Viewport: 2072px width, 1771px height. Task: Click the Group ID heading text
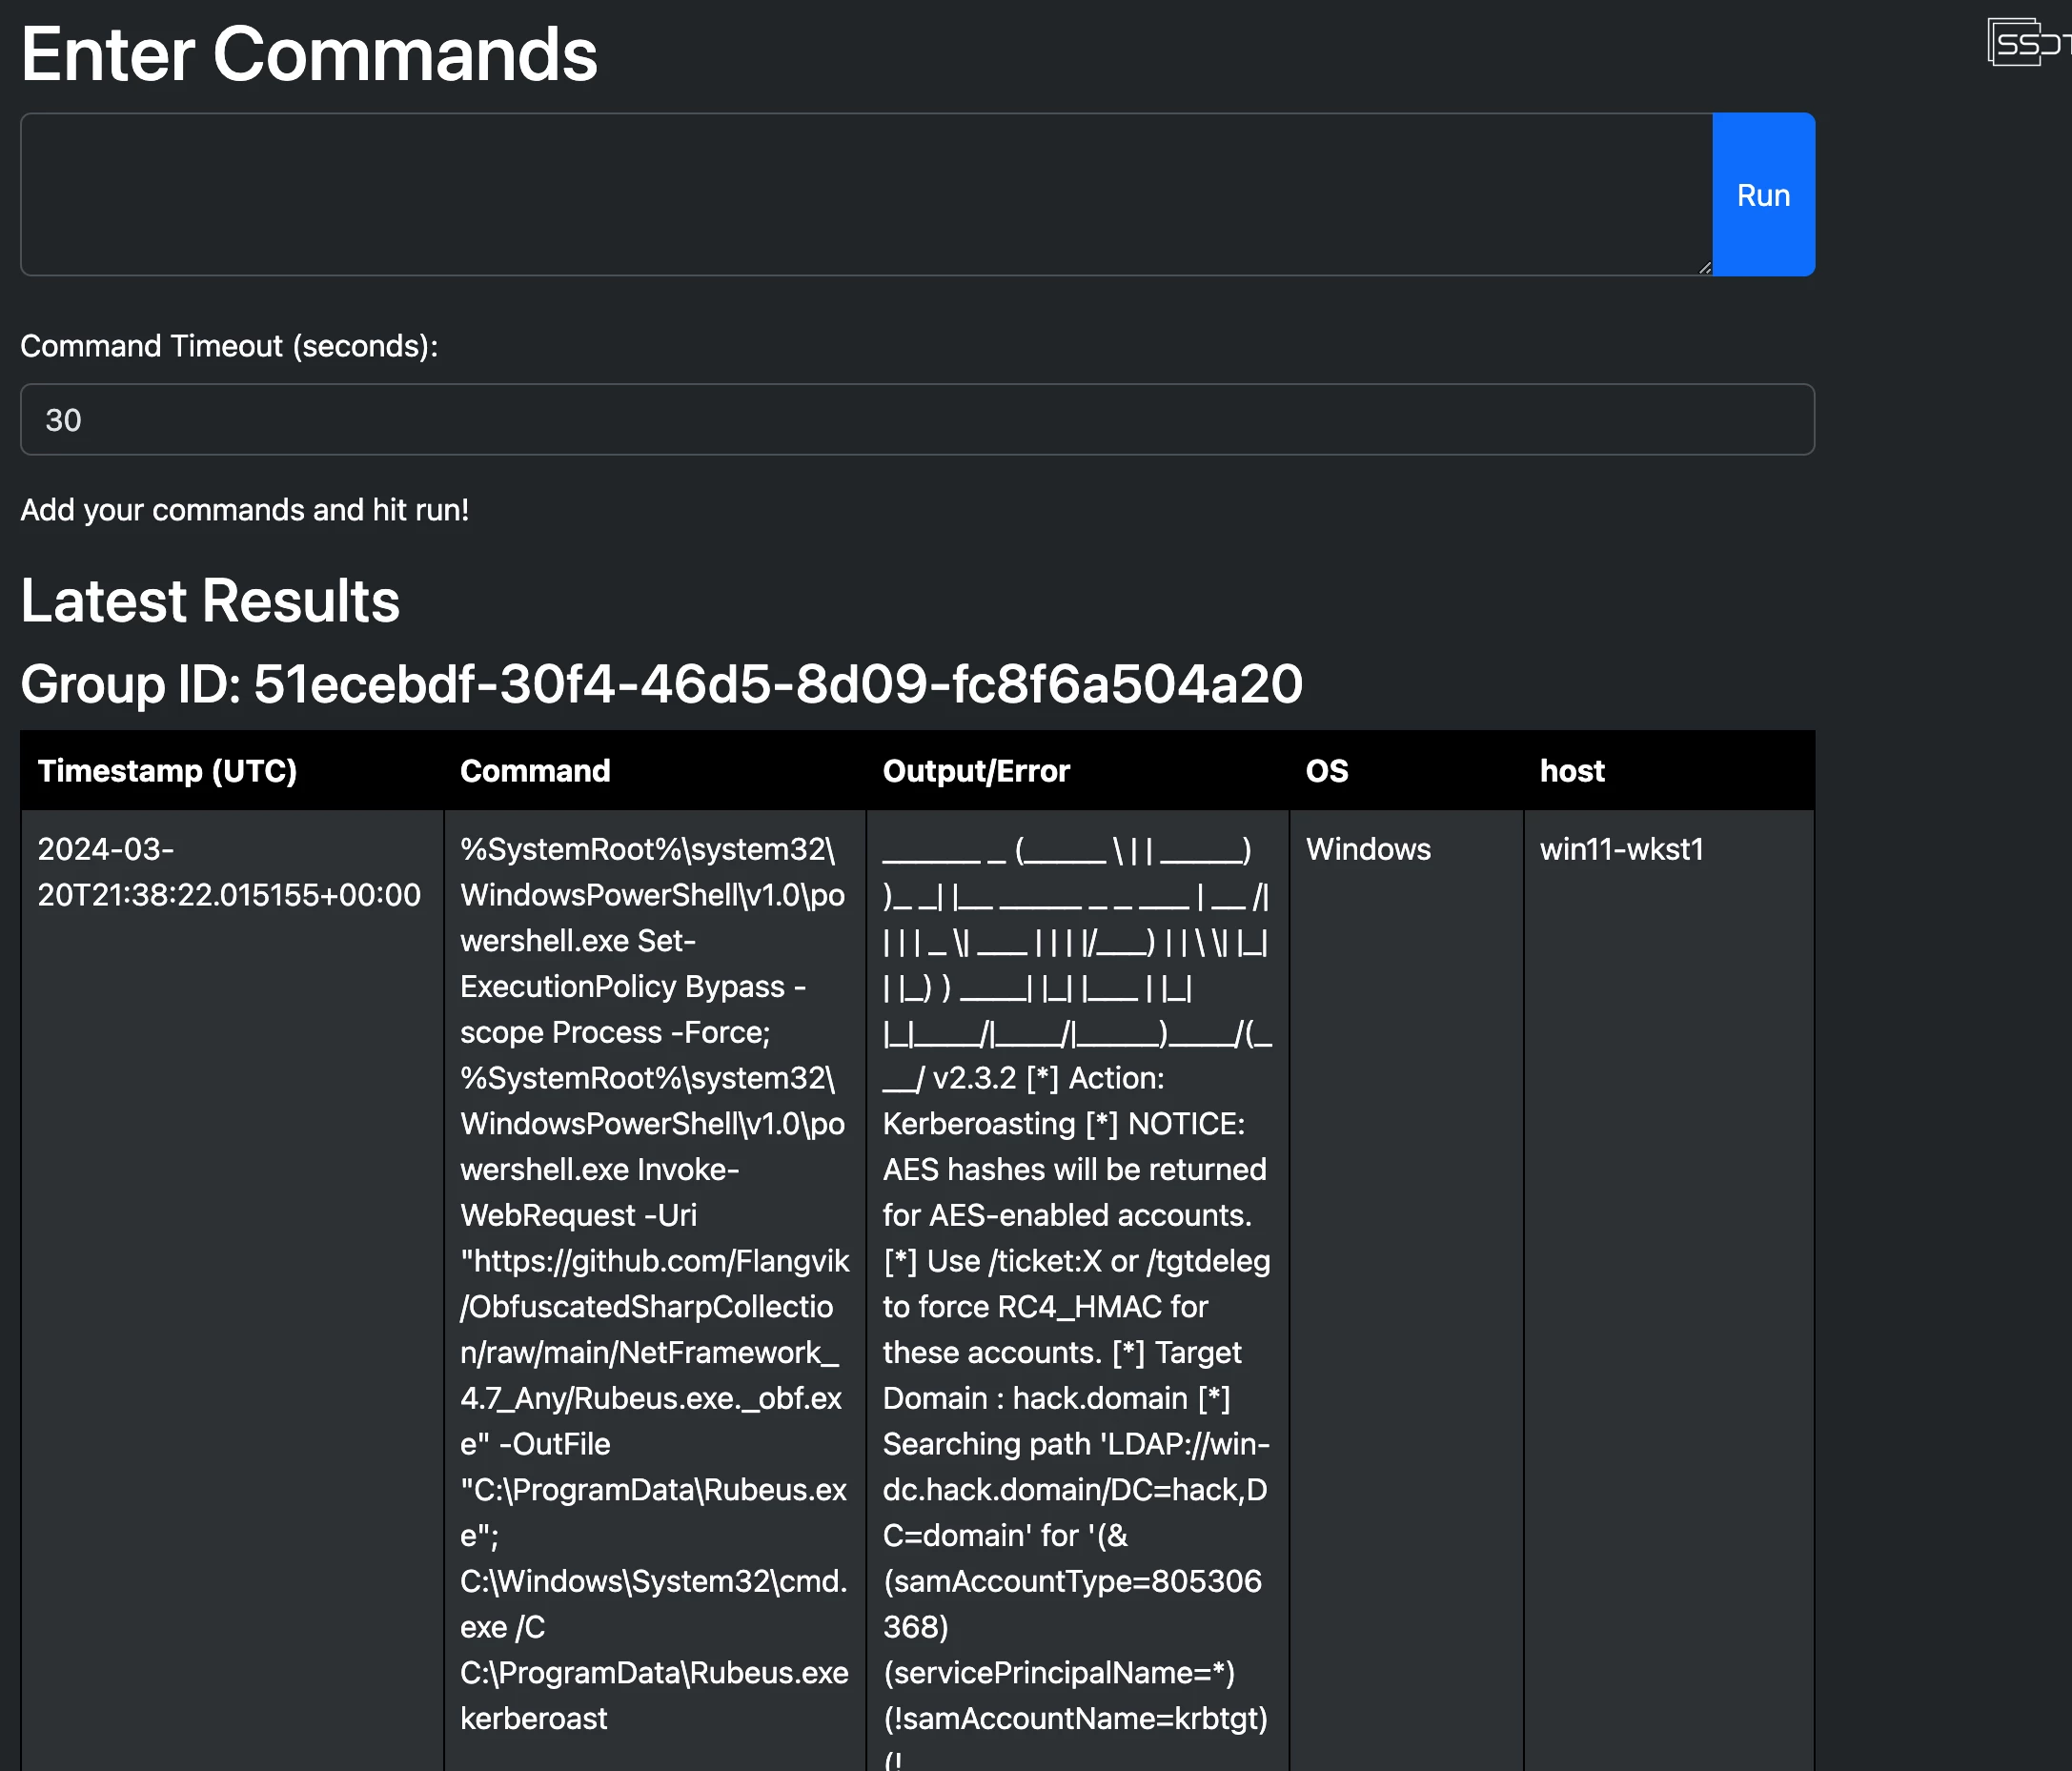pos(661,684)
